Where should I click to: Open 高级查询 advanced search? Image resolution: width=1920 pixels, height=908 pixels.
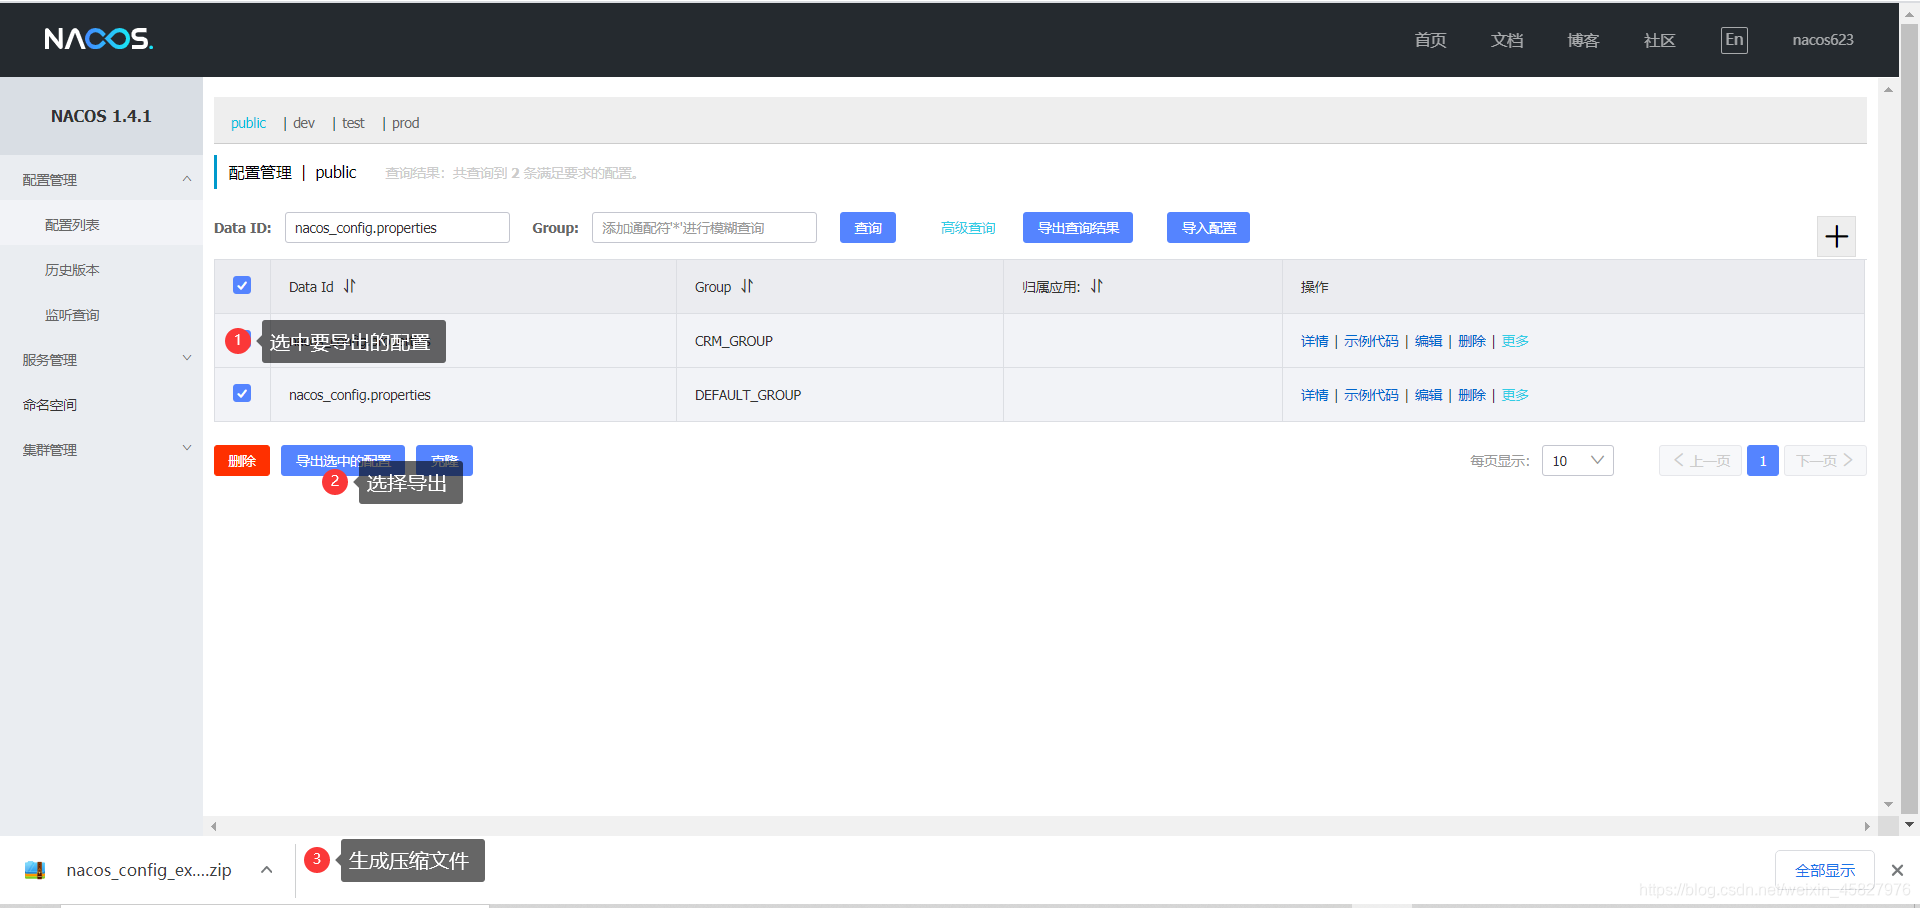point(968,228)
